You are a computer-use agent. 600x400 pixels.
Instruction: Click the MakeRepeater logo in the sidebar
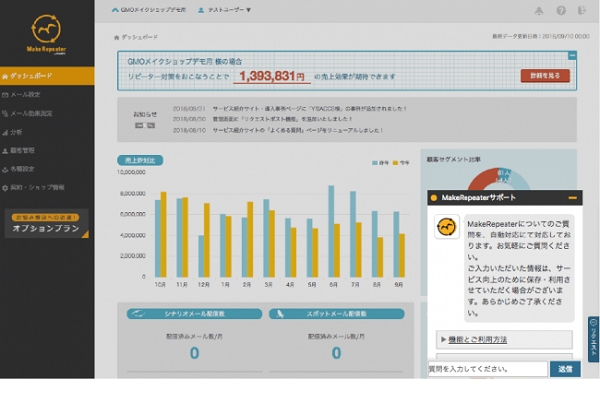point(46,34)
